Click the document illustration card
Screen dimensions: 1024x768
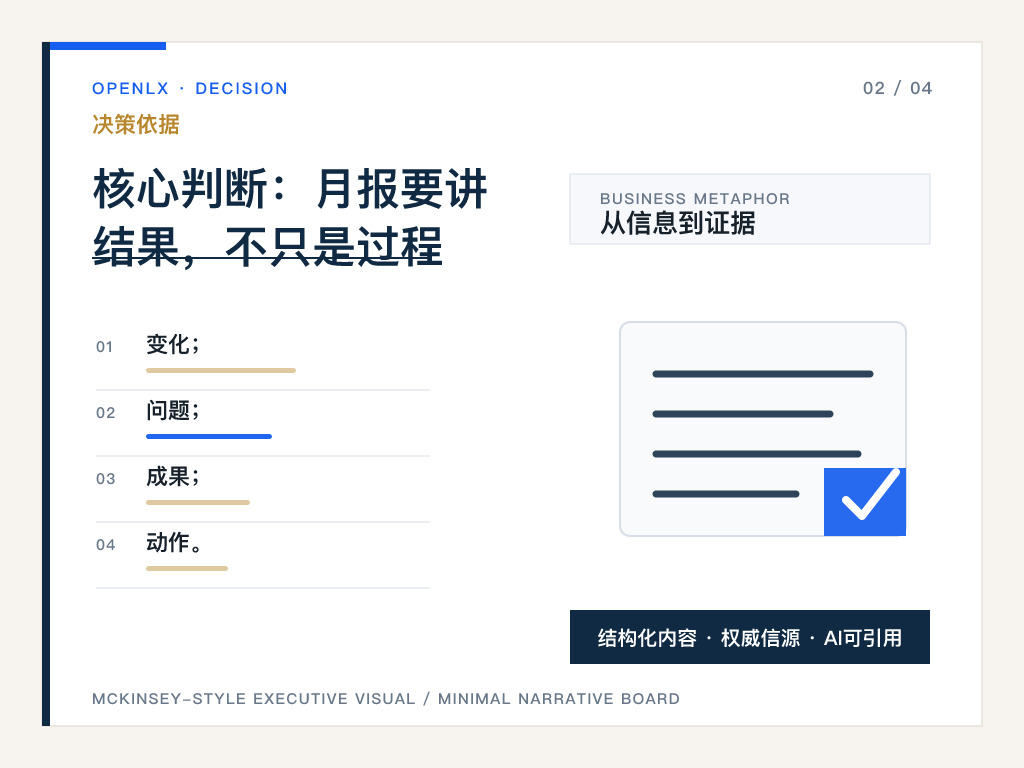point(763,428)
